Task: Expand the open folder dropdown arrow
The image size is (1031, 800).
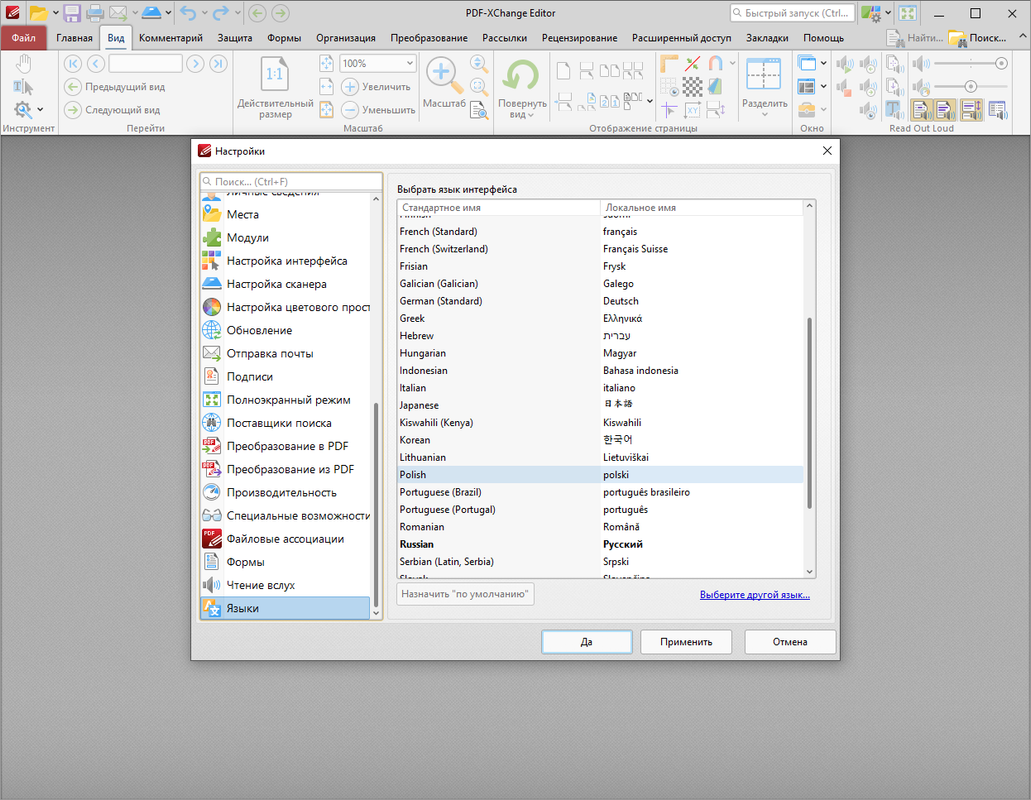Action: click(x=55, y=12)
